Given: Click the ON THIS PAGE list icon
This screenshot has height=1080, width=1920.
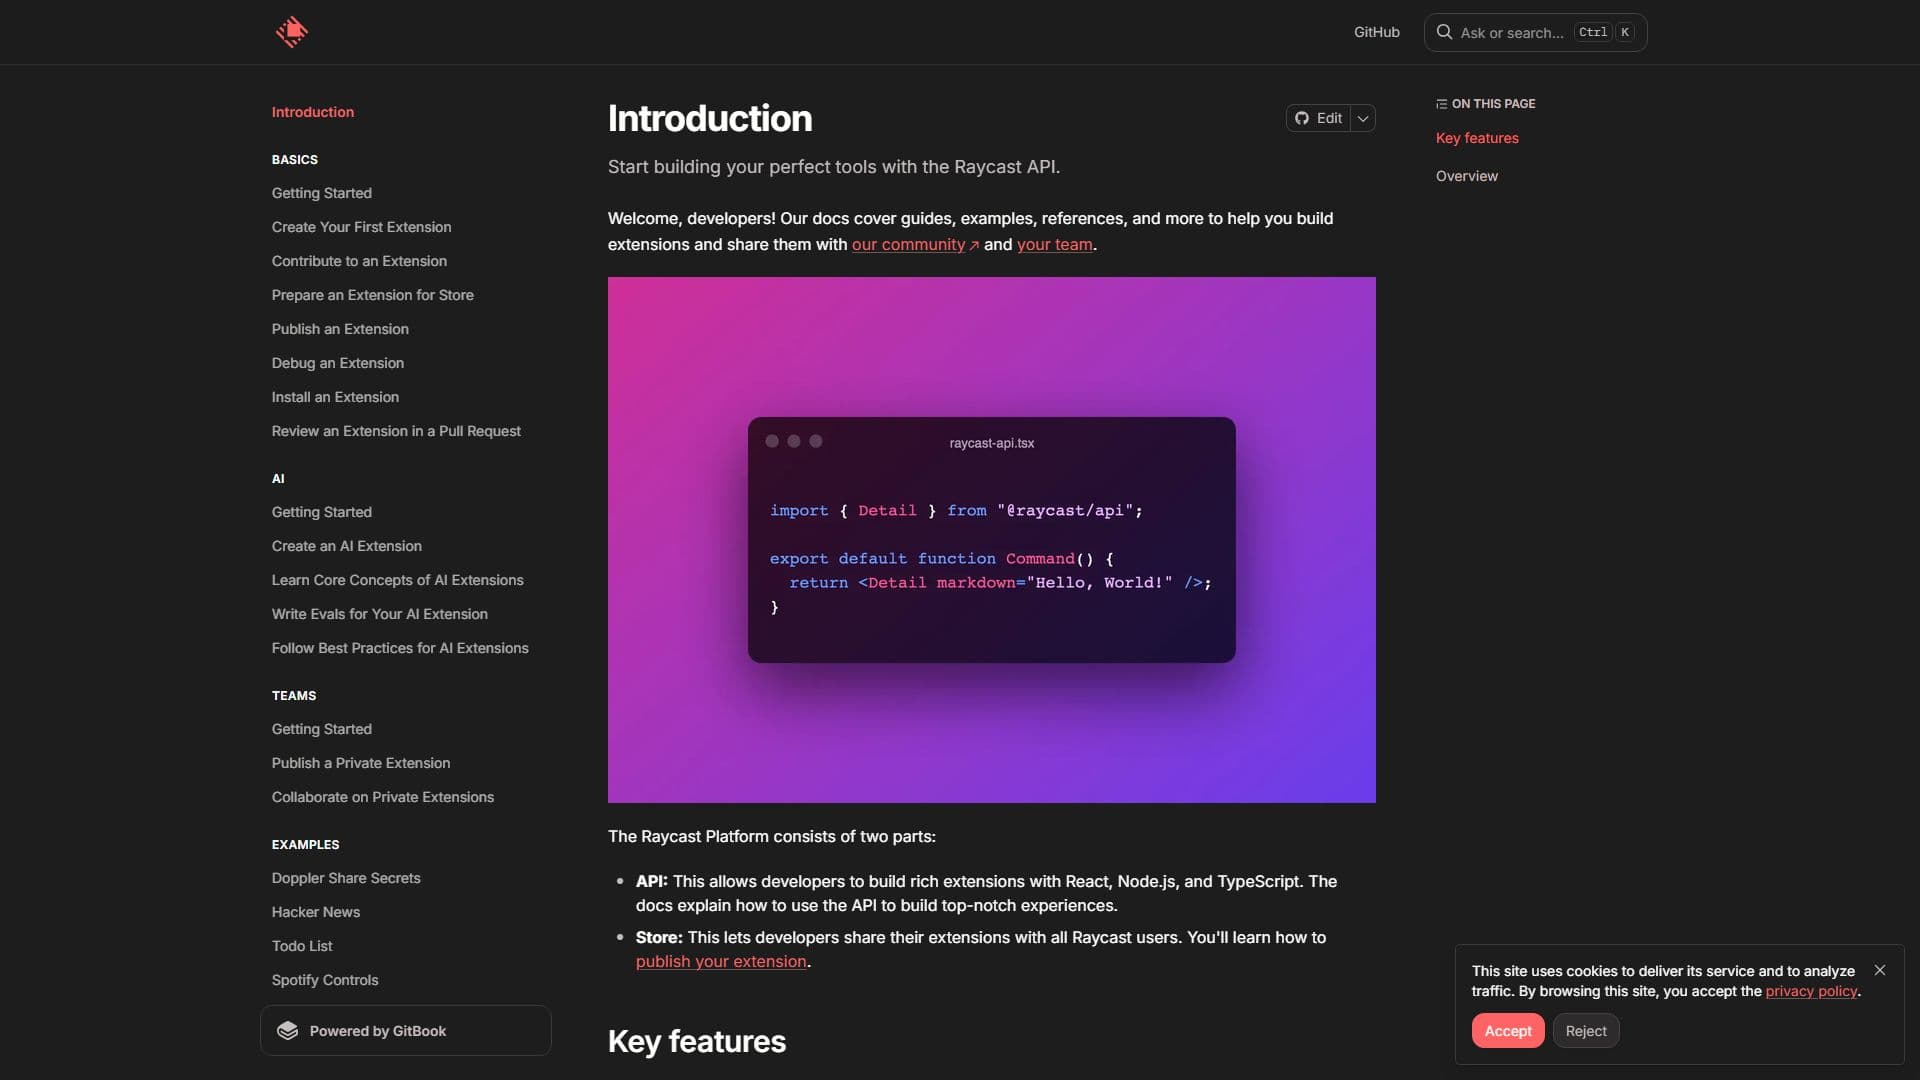Looking at the screenshot, I should pyautogui.click(x=1441, y=104).
